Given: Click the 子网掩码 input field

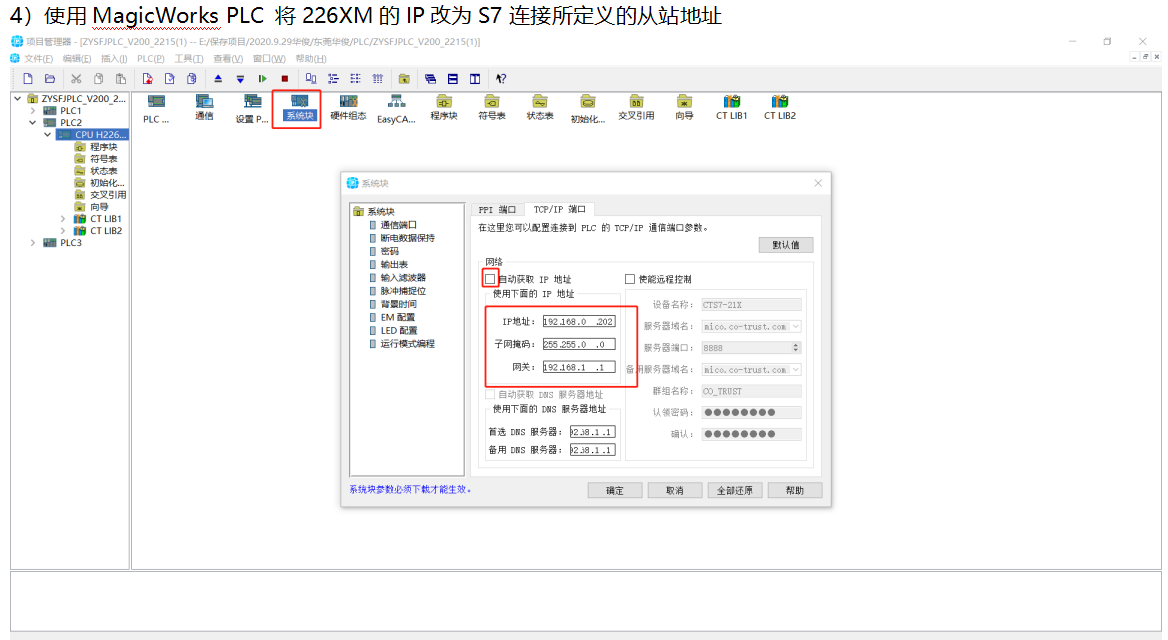Looking at the screenshot, I should 579,344.
